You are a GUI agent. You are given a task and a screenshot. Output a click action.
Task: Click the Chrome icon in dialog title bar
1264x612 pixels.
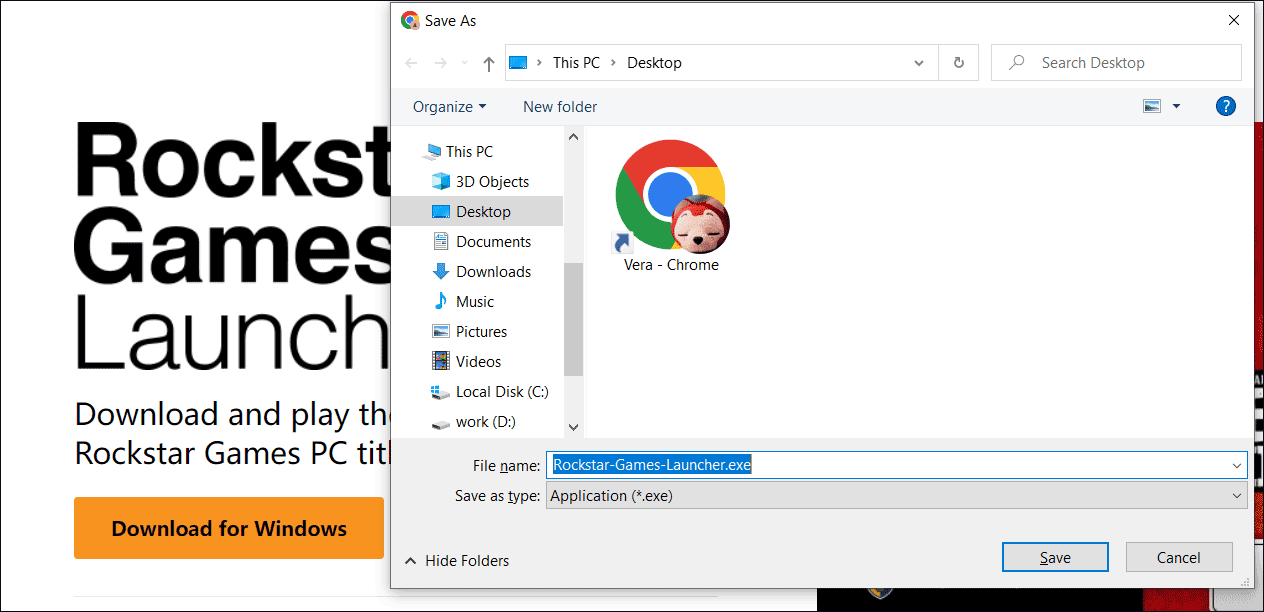click(x=410, y=20)
